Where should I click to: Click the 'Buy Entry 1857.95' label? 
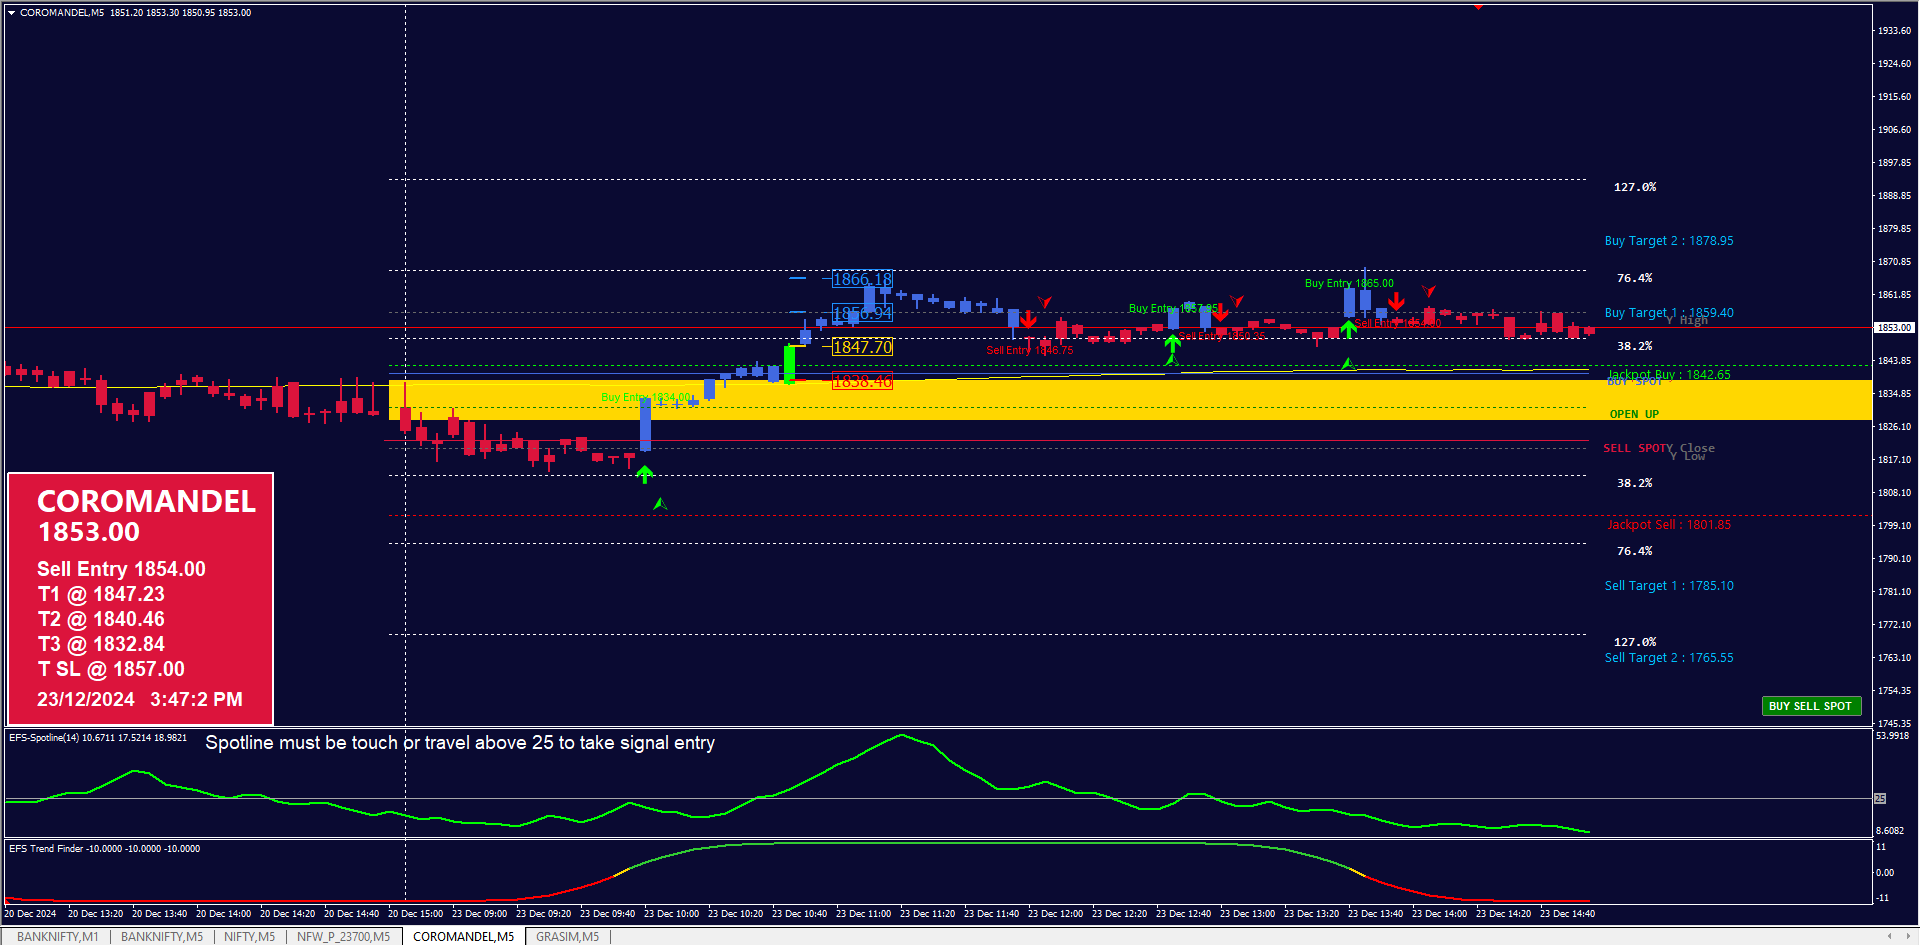(1174, 309)
